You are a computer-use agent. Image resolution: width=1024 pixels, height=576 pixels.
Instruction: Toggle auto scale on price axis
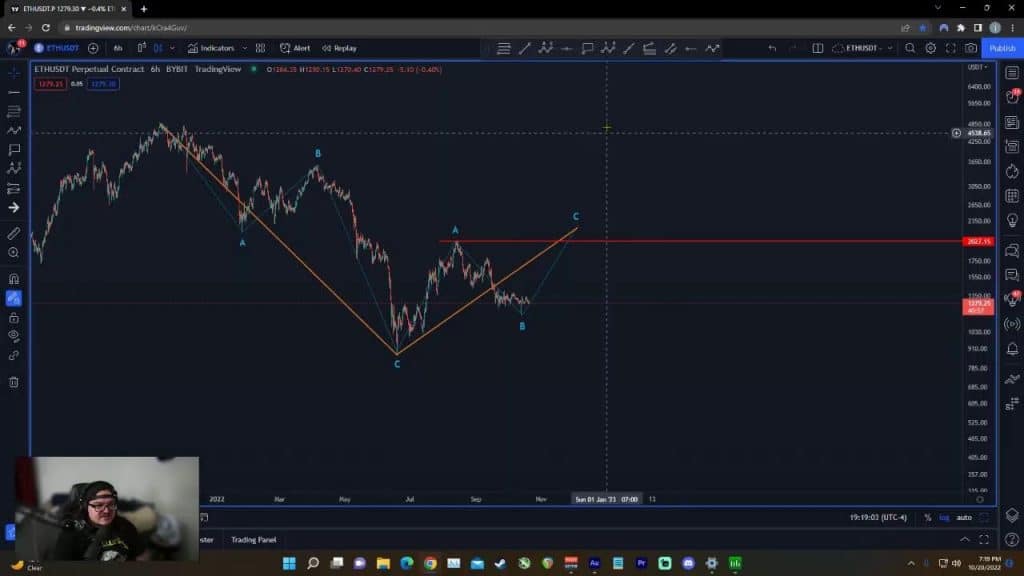click(964, 517)
